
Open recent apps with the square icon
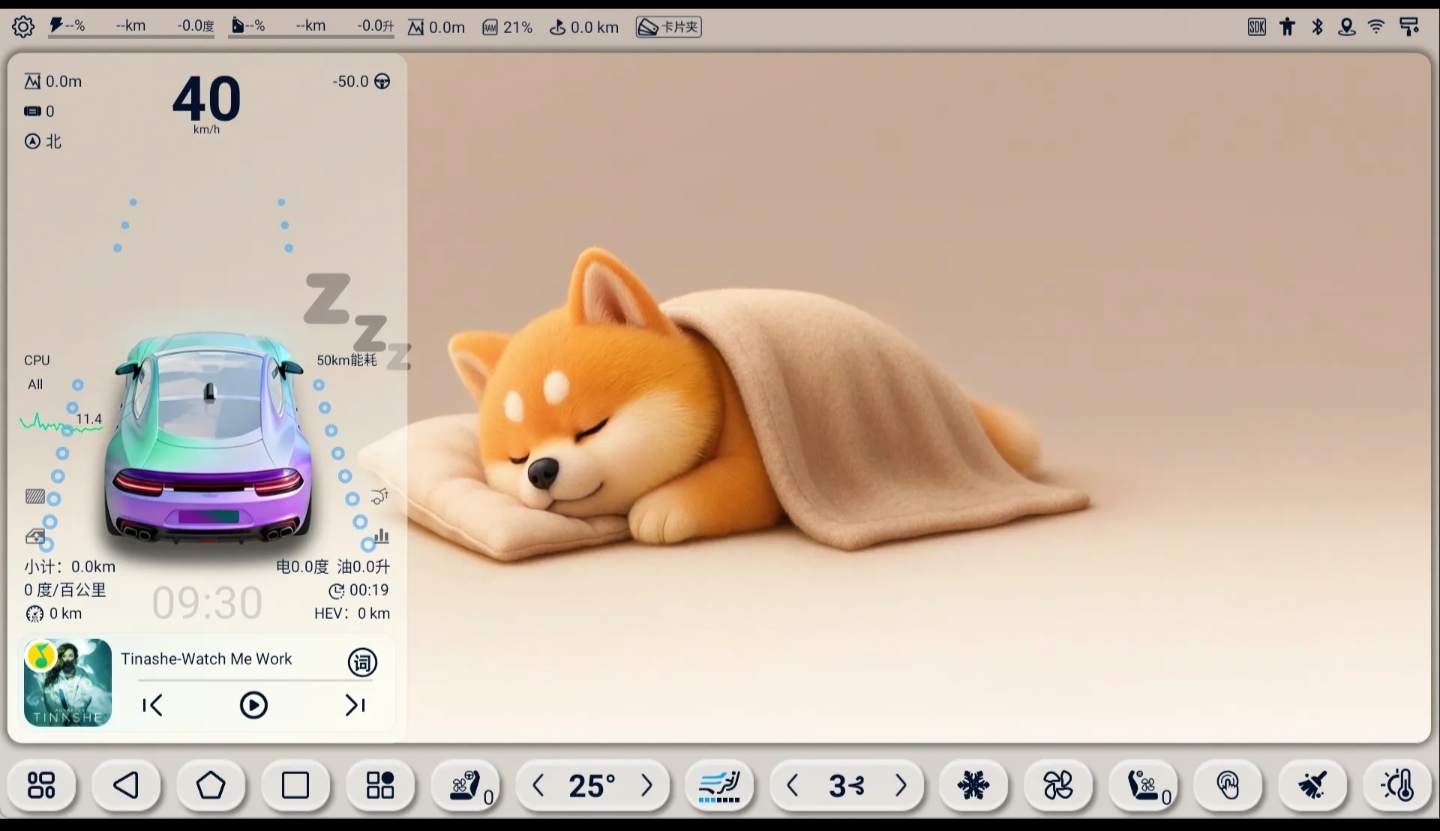click(295, 786)
